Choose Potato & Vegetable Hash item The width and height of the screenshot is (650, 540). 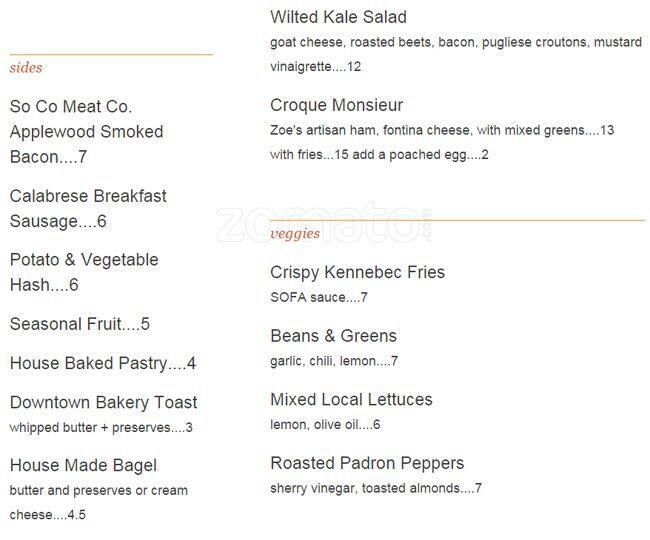click(x=84, y=272)
